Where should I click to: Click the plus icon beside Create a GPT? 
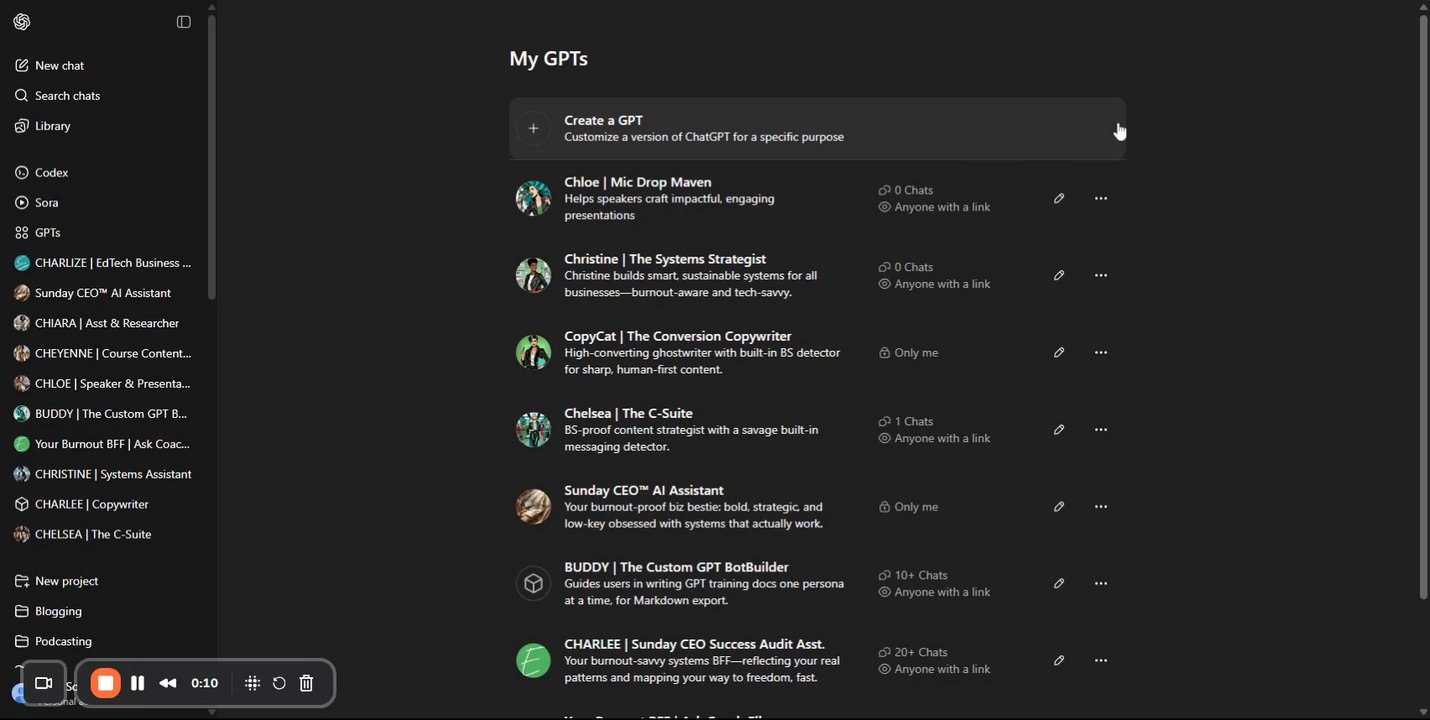pos(533,128)
